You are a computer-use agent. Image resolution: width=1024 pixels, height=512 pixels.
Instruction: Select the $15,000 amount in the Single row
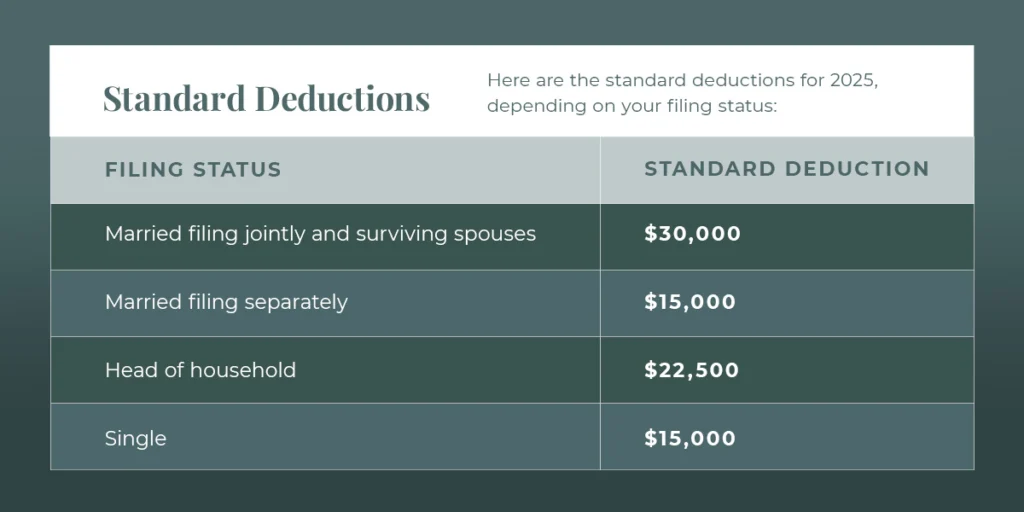[x=690, y=438]
